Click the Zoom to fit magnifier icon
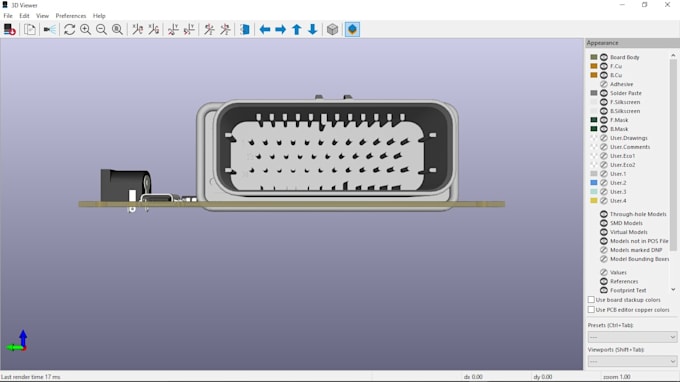The width and height of the screenshot is (680, 382). [117, 29]
